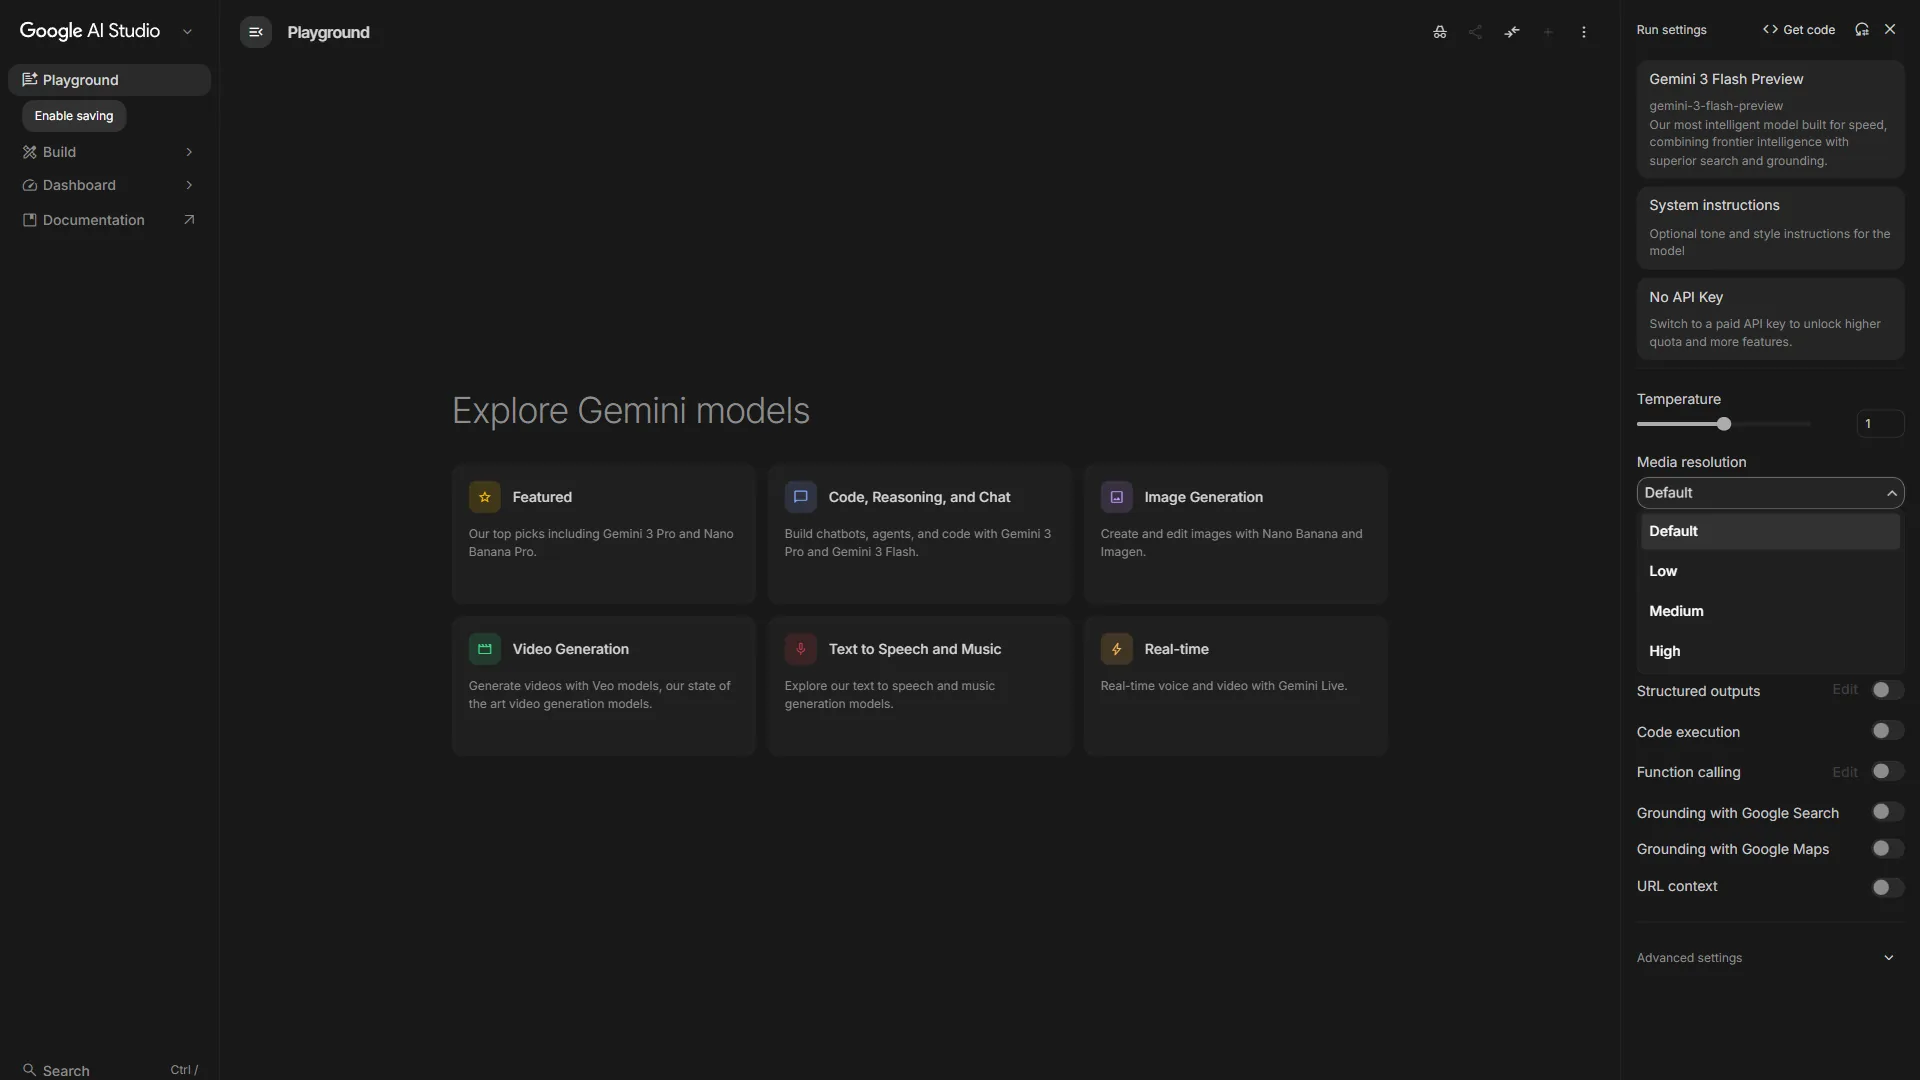Click the Temperature slider handle

tap(1724, 424)
